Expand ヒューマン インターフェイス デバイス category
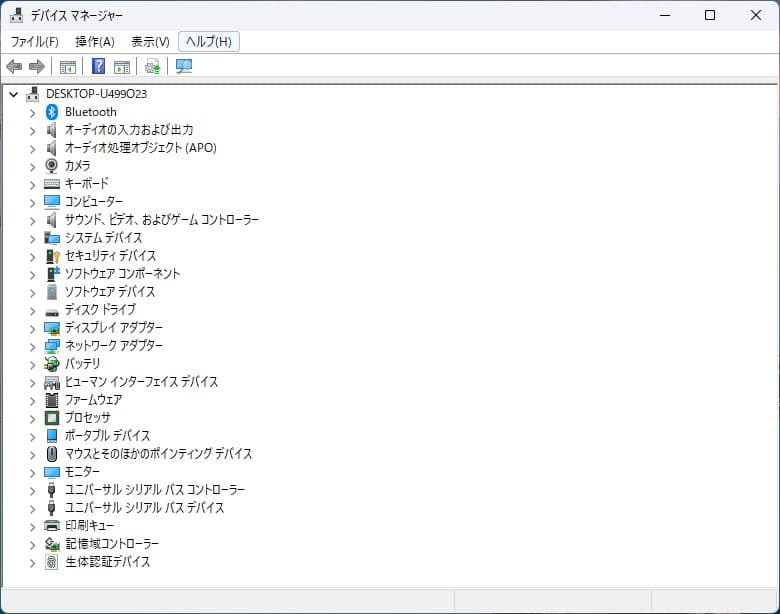The image size is (780, 614). click(32, 383)
